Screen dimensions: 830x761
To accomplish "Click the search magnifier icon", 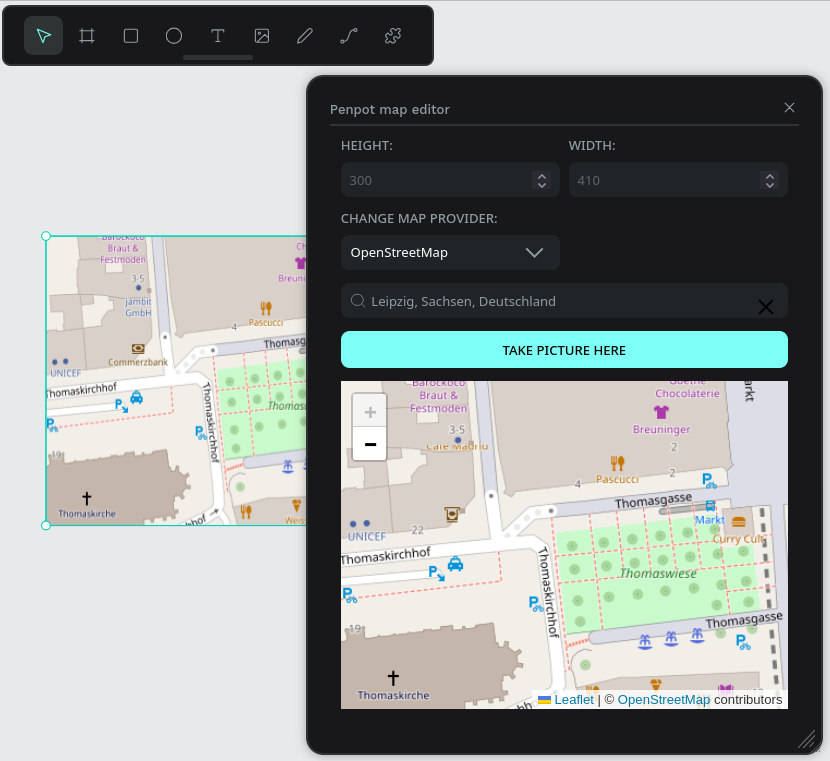I will click(358, 301).
